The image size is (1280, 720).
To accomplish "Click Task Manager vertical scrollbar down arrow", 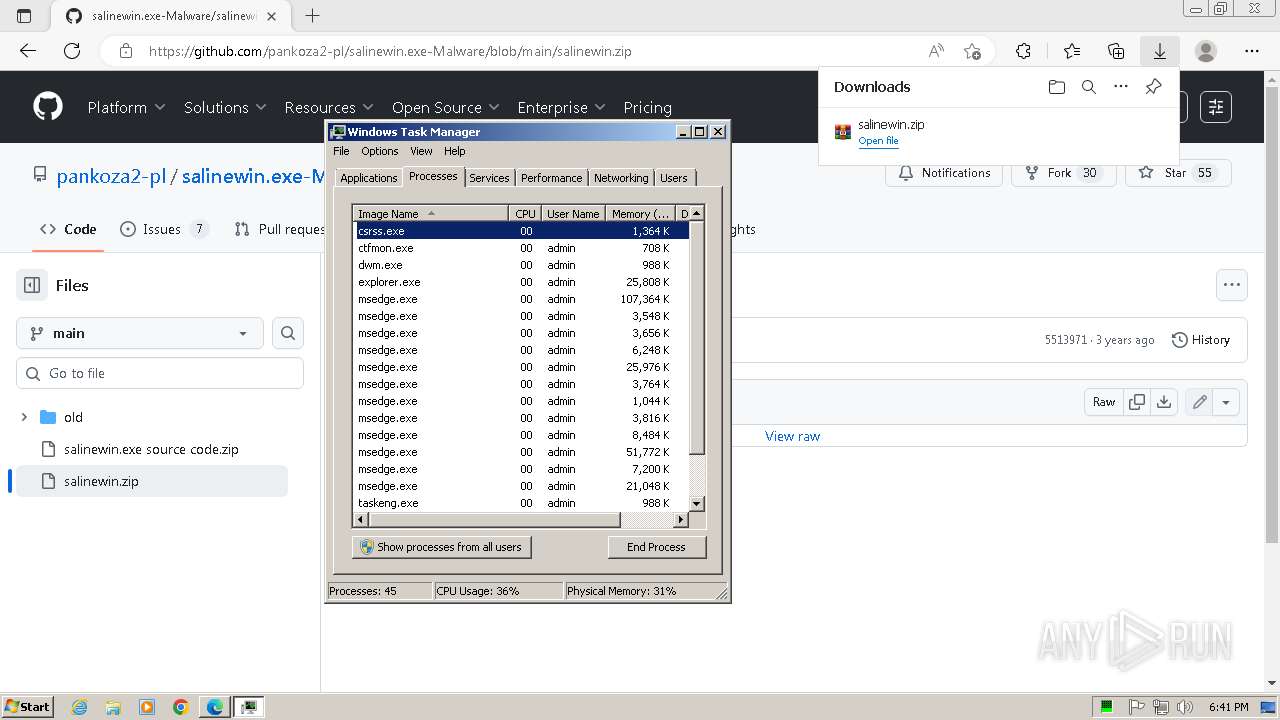I will pos(696,503).
